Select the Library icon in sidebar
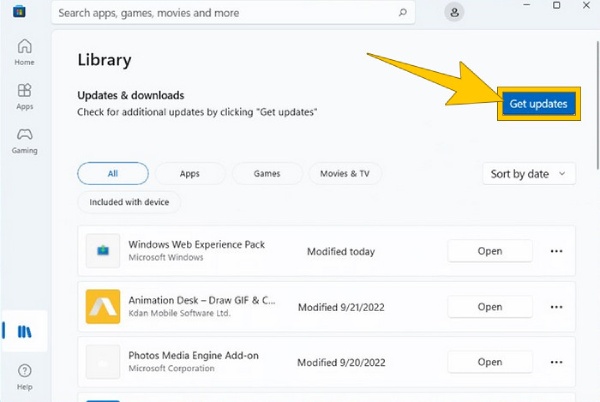Image resolution: width=600 pixels, height=402 pixels. coord(24,331)
